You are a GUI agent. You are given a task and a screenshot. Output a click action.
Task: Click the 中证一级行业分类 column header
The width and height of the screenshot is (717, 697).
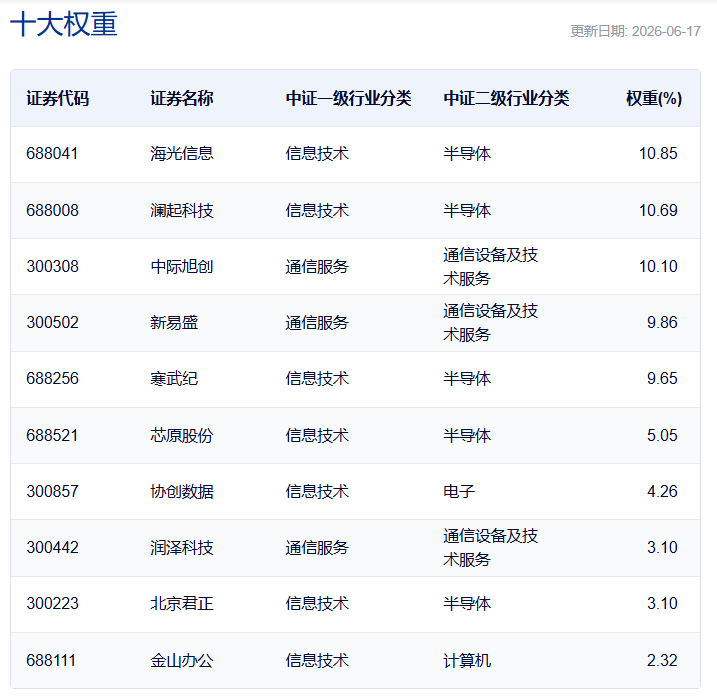click(348, 98)
